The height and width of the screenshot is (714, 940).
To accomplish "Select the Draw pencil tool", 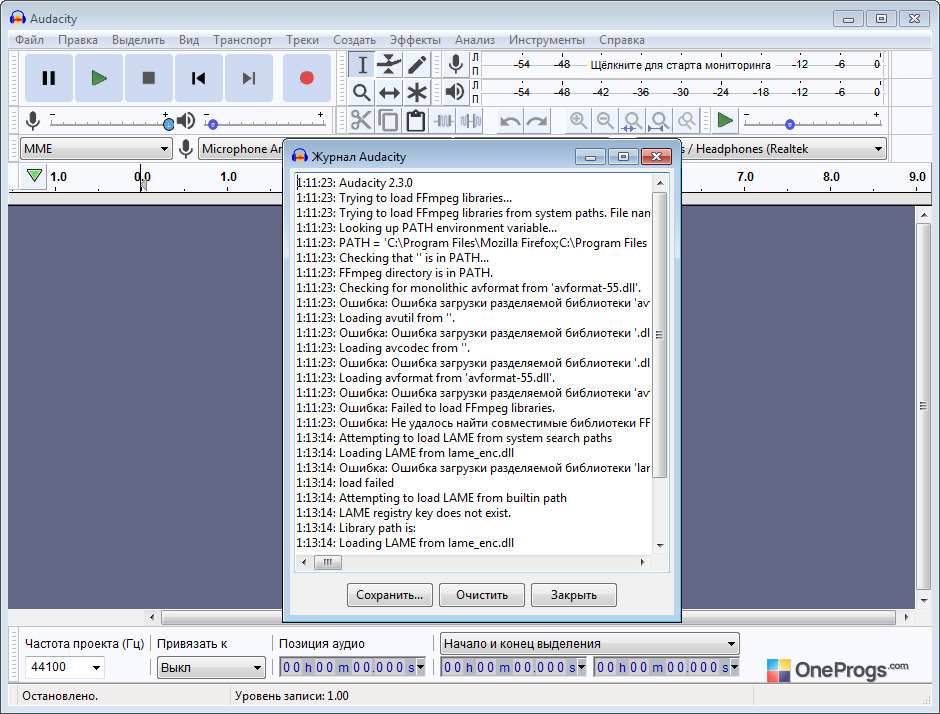I will tap(417, 65).
